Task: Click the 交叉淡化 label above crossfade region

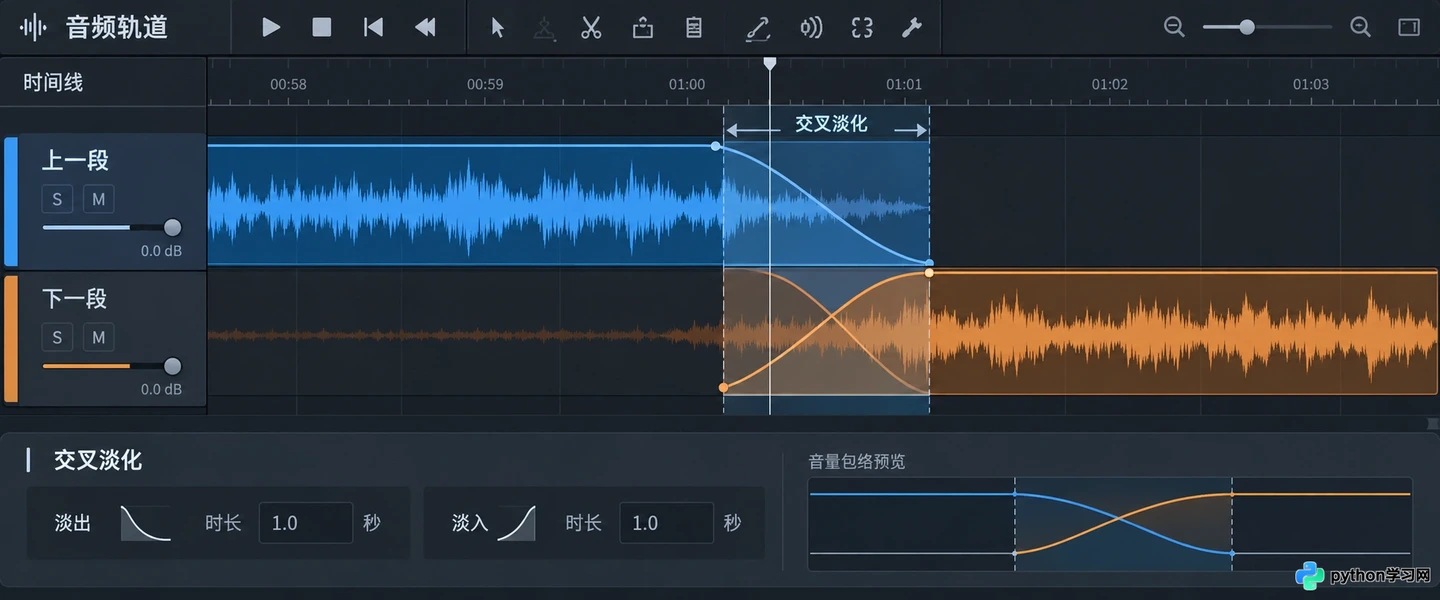Action: point(831,124)
